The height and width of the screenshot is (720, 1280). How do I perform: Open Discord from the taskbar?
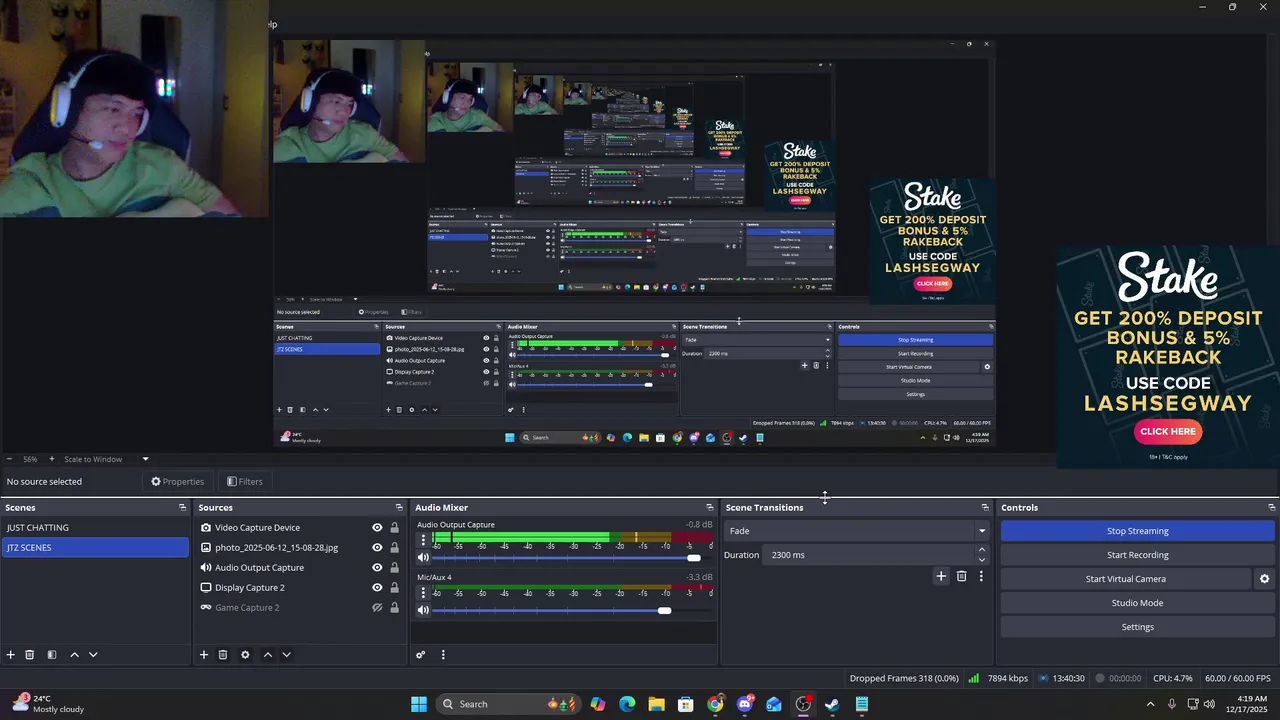745,704
